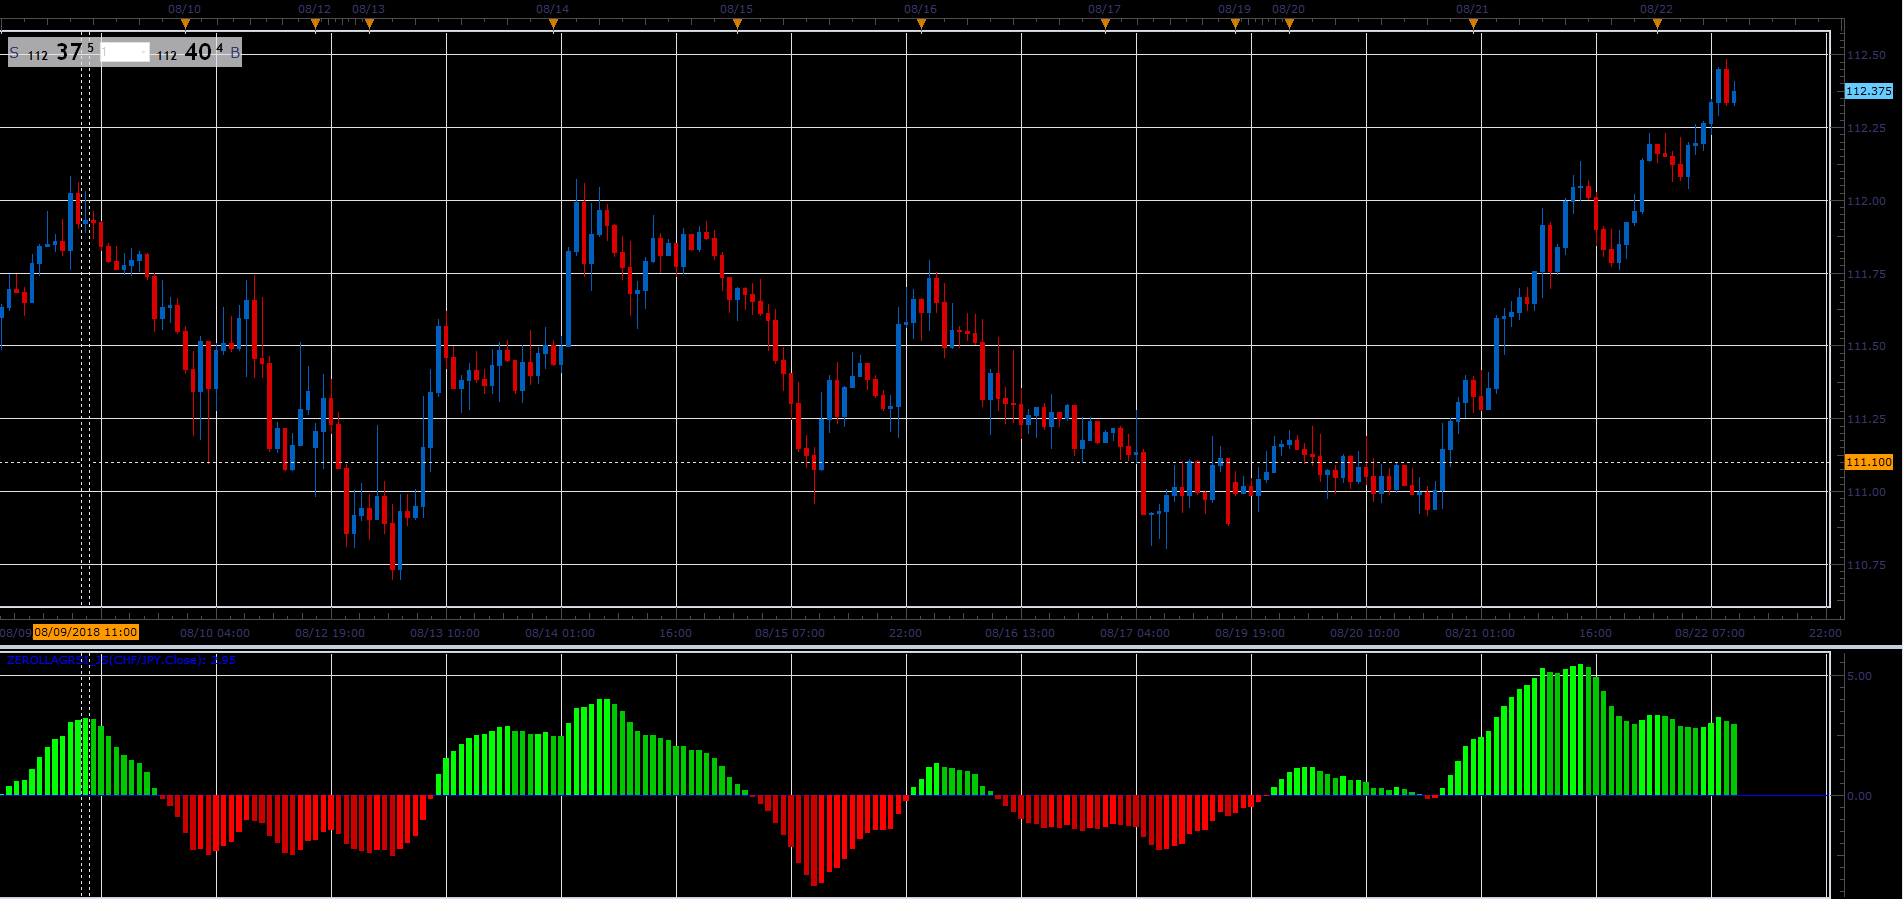Select the blue 112.375 current price tag
1903x899 pixels.
[1868, 91]
